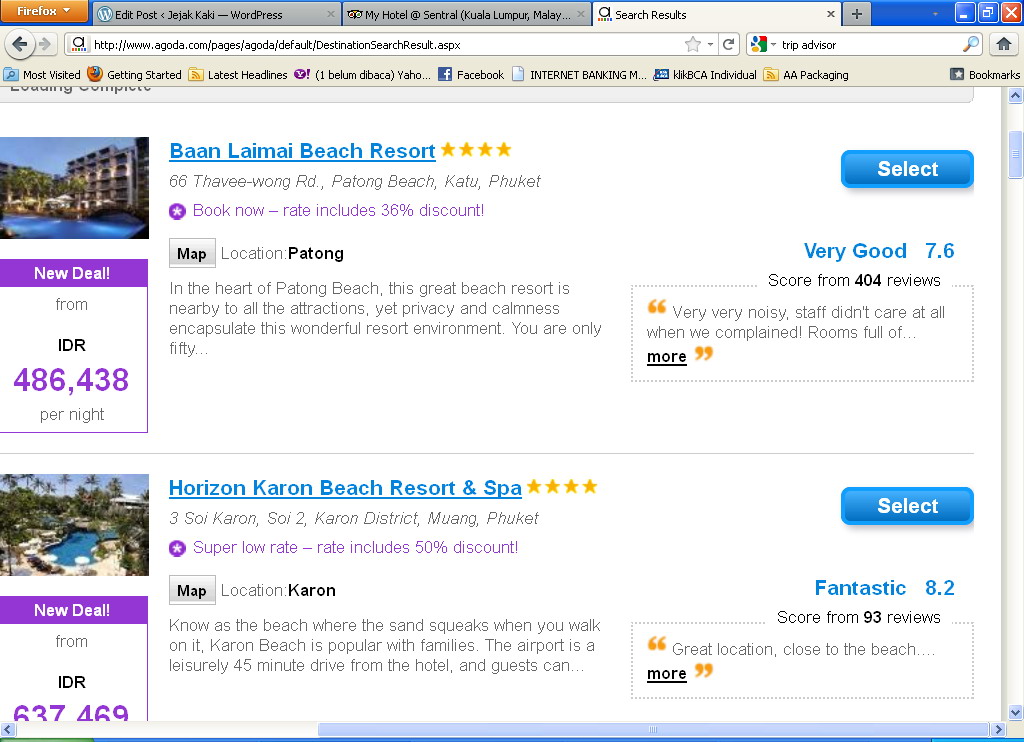Image resolution: width=1024 pixels, height=742 pixels.
Task: Expand the URL history dropdown arrow
Action: 711,45
